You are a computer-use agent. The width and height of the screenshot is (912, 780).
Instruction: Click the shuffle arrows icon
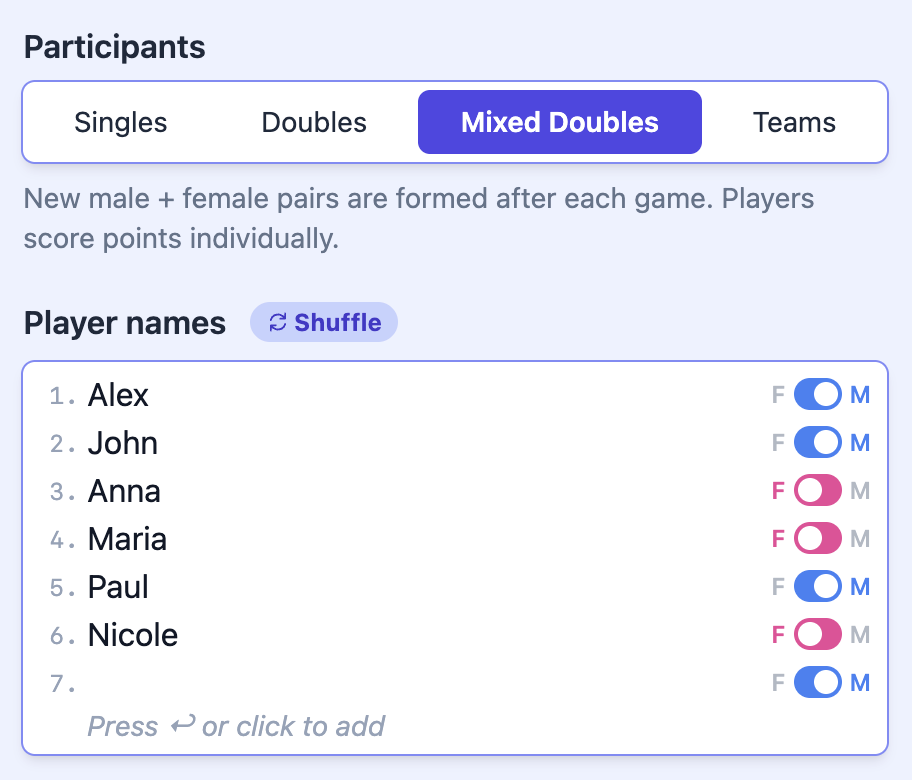click(278, 323)
